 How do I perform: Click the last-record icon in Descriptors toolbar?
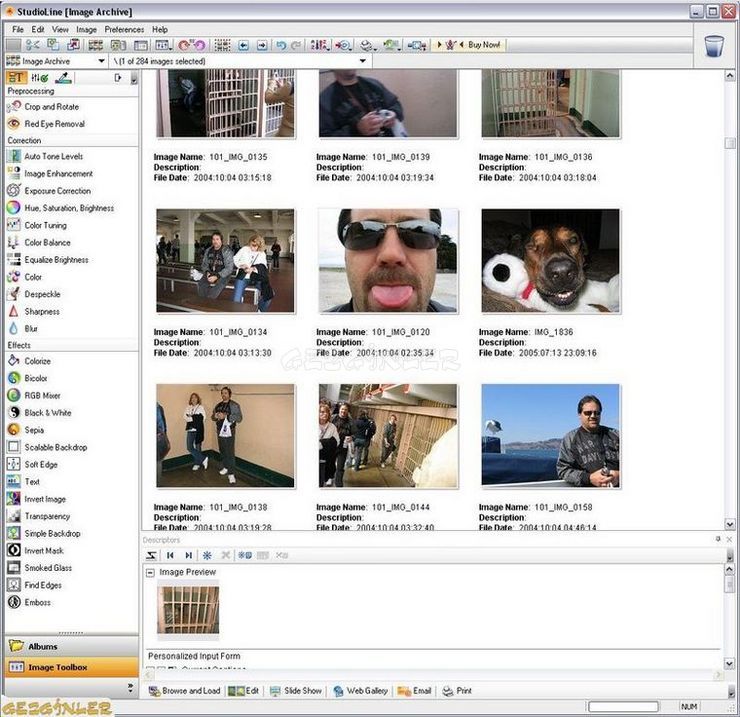[x=188, y=556]
